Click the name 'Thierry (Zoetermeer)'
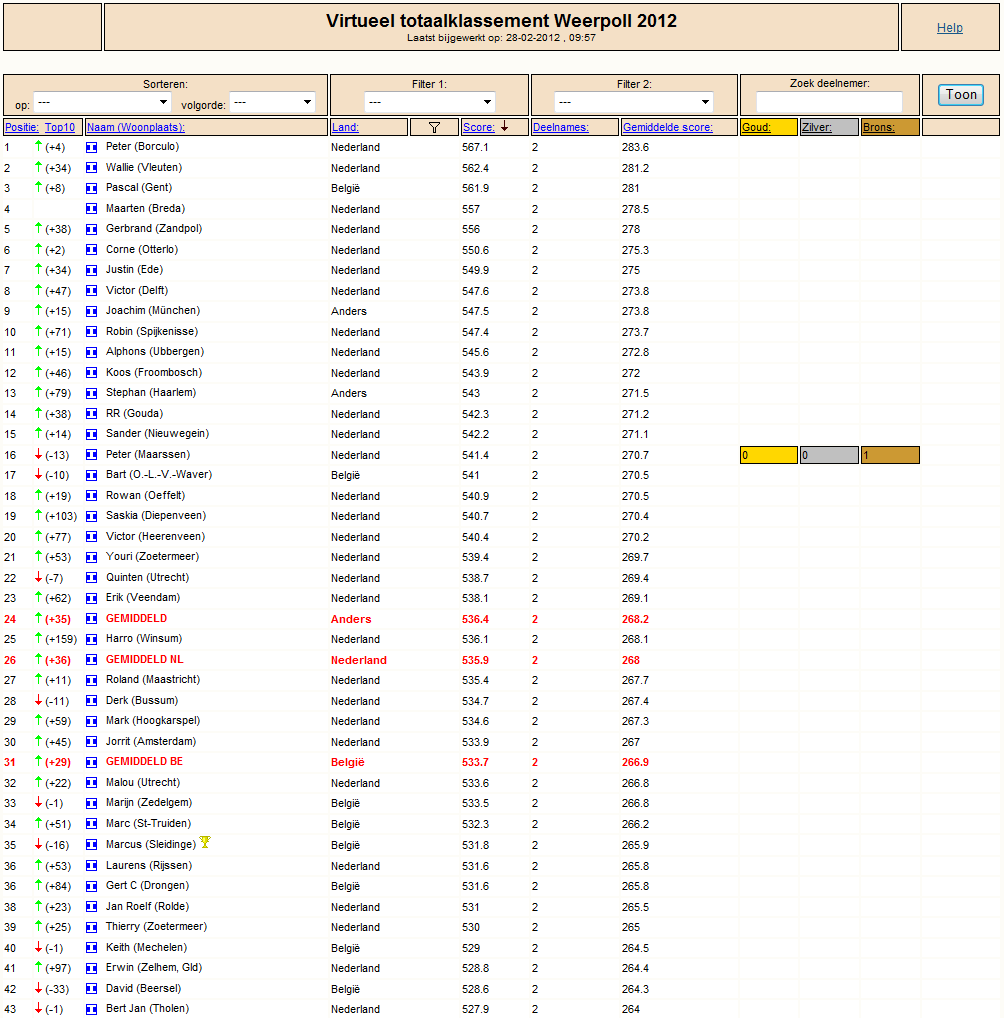 click(157, 926)
